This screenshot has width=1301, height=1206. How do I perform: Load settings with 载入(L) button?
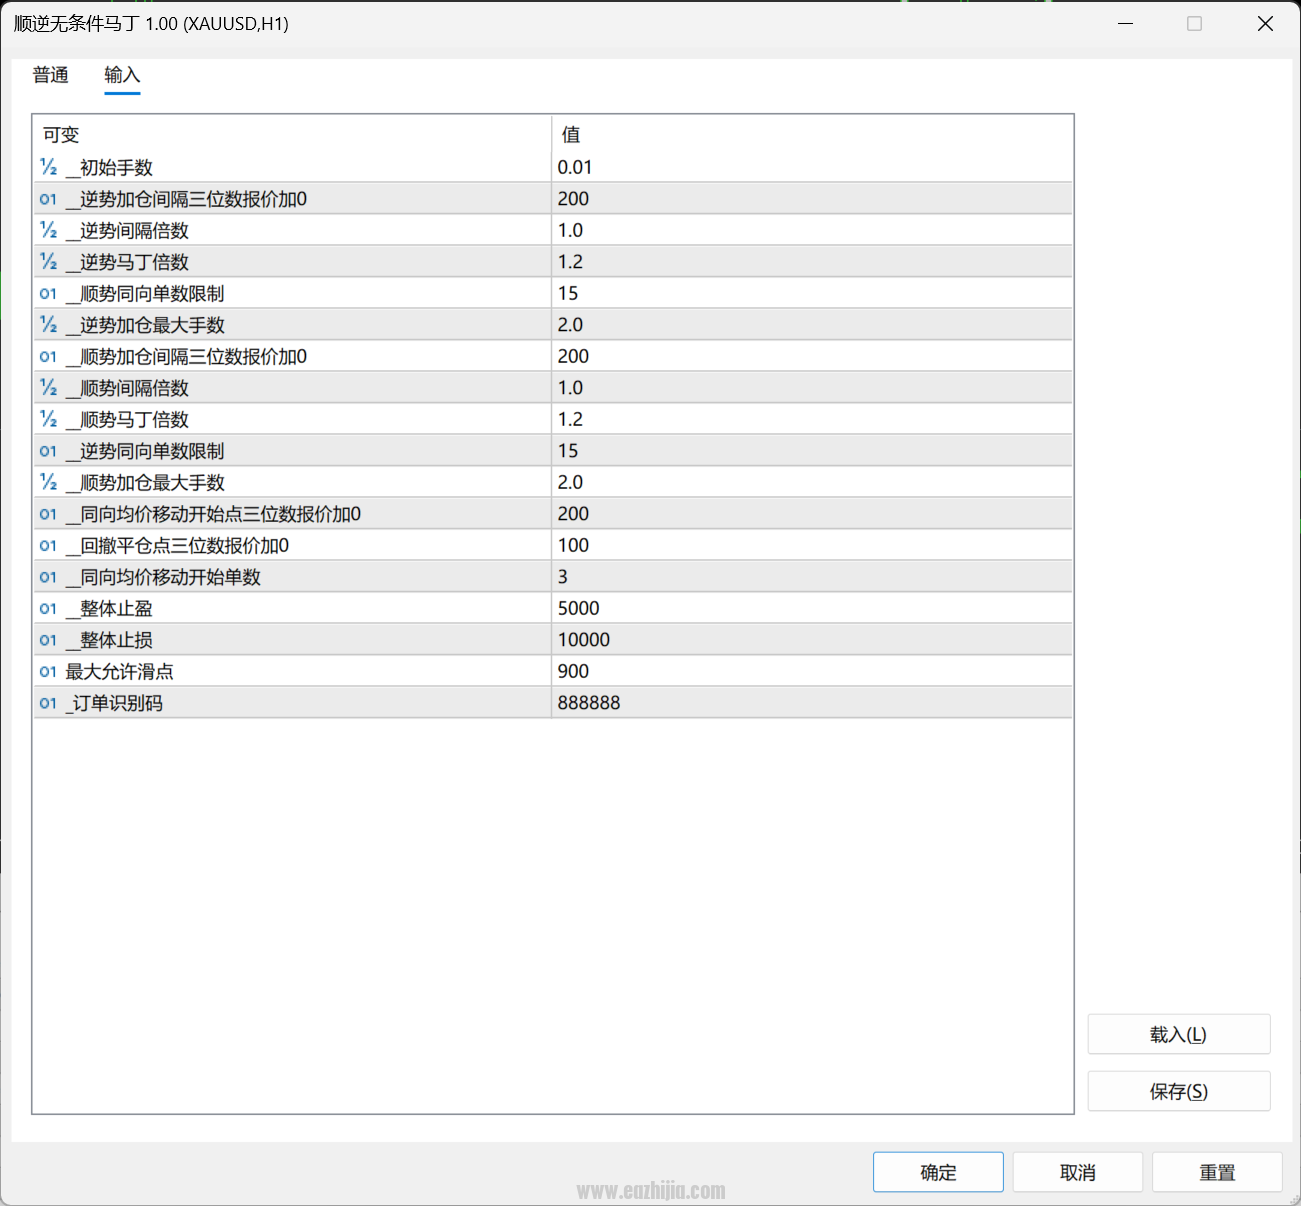(x=1179, y=1034)
